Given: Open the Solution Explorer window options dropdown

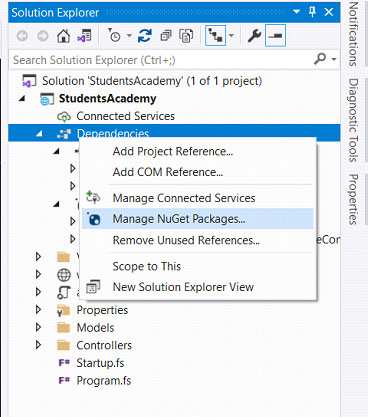Looking at the screenshot, I should point(296,12).
